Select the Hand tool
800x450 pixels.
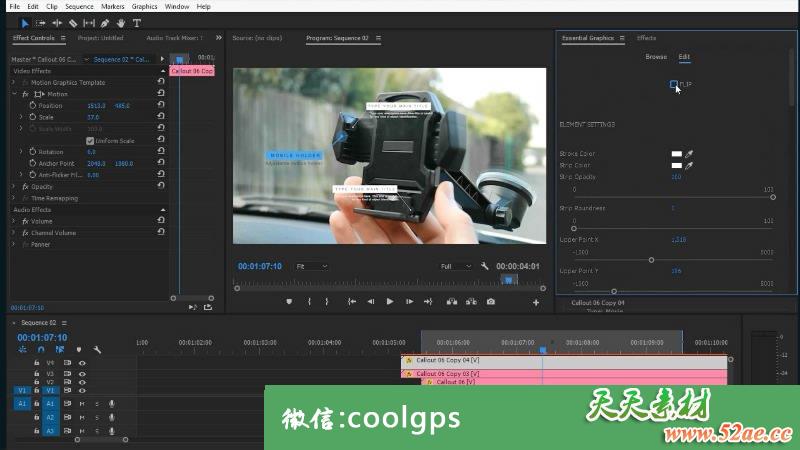[x=121, y=23]
